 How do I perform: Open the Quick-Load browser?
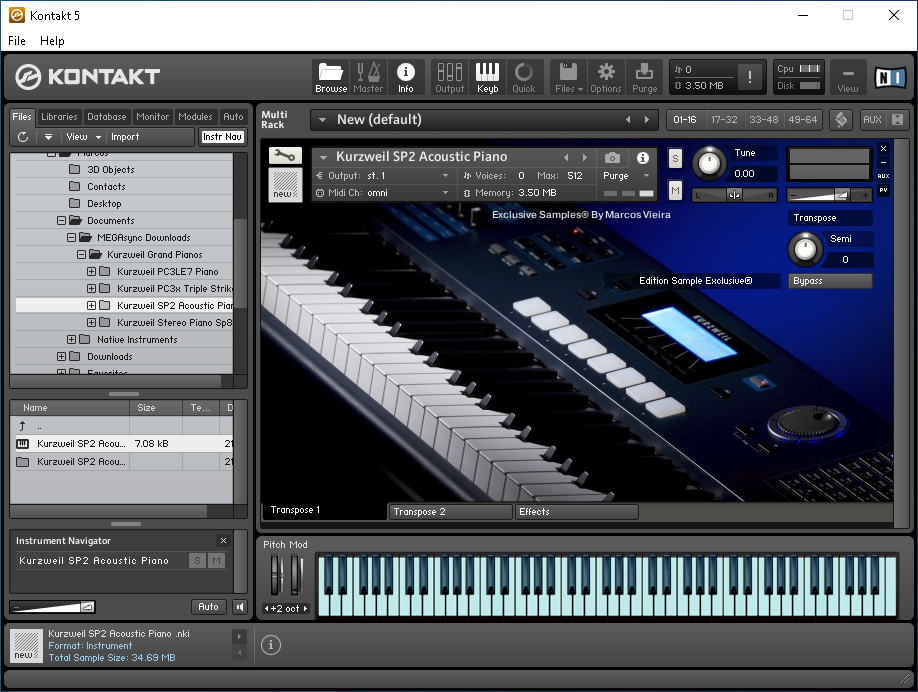[524, 77]
